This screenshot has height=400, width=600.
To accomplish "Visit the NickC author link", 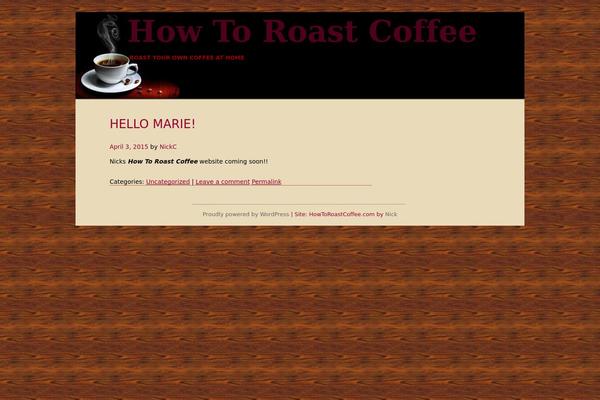I will [168, 147].
